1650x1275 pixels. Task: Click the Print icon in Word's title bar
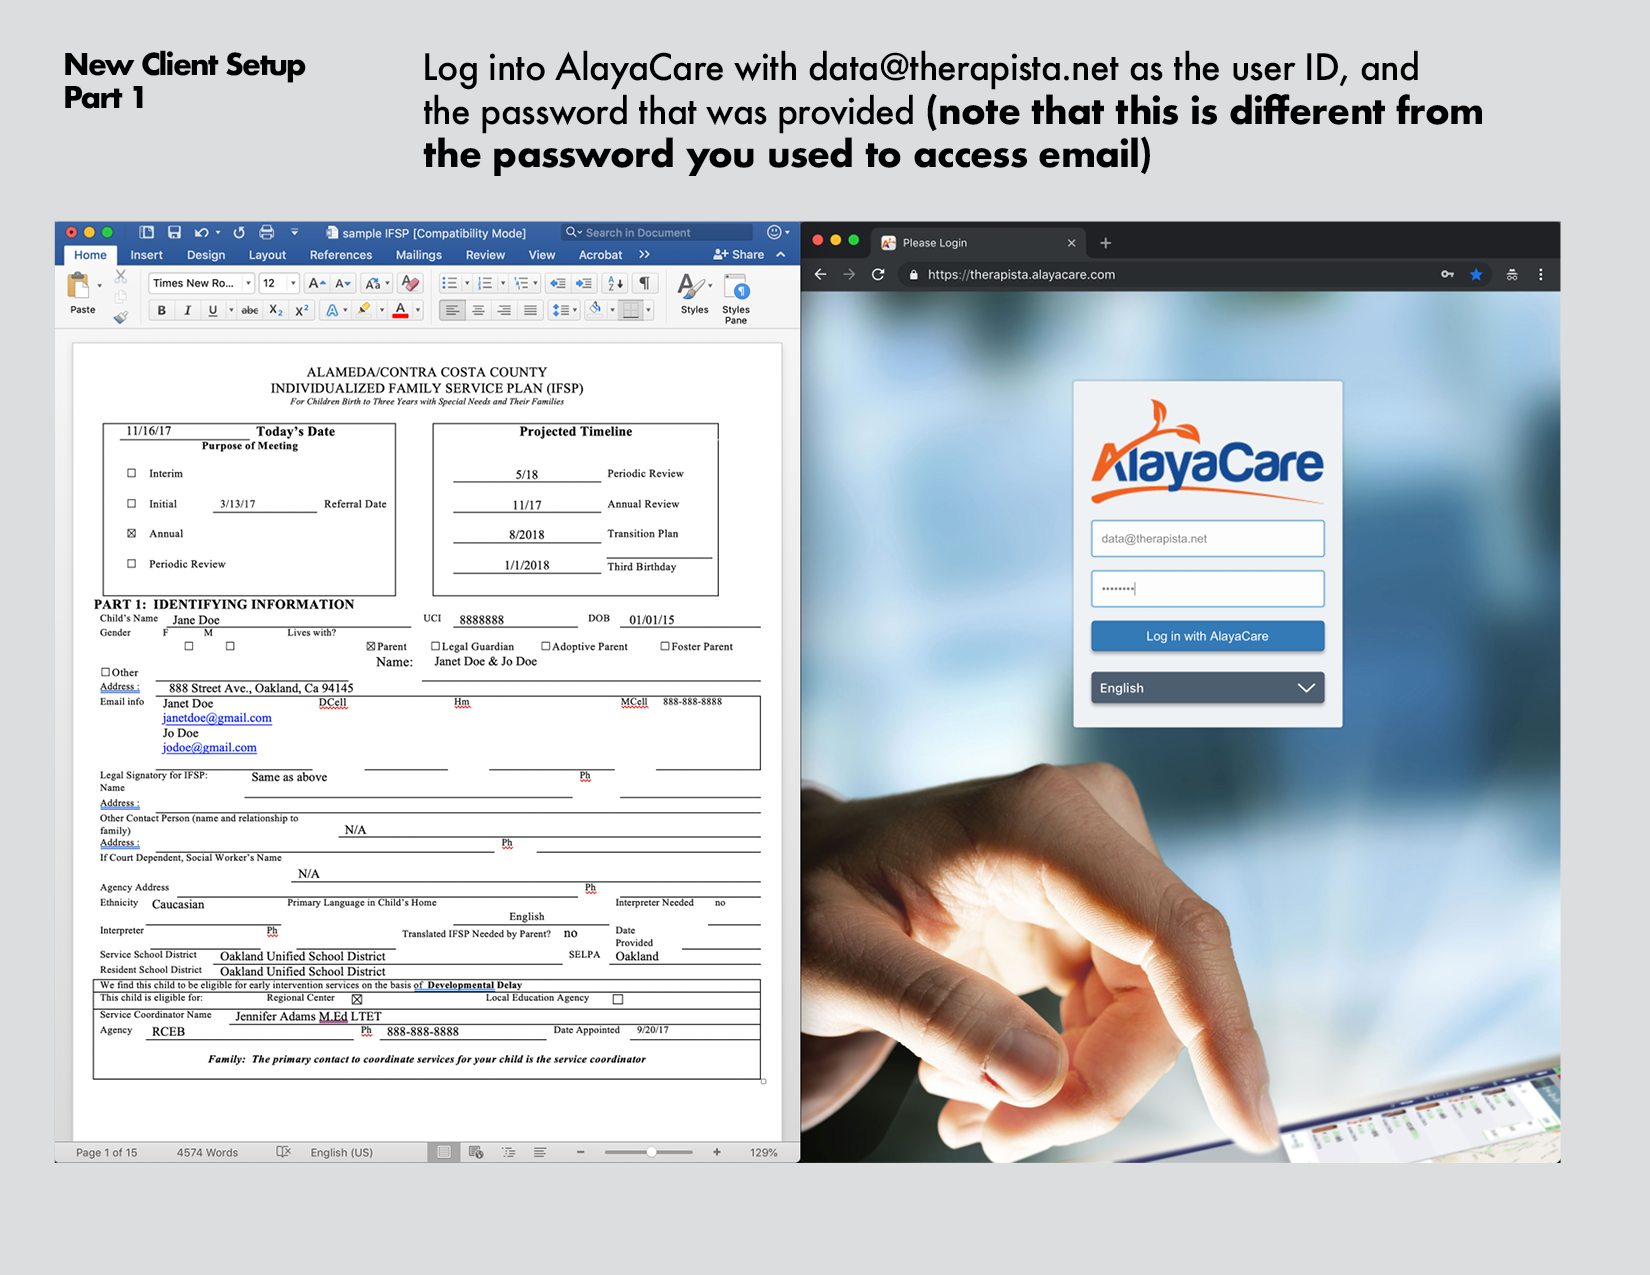tap(267, 232)
